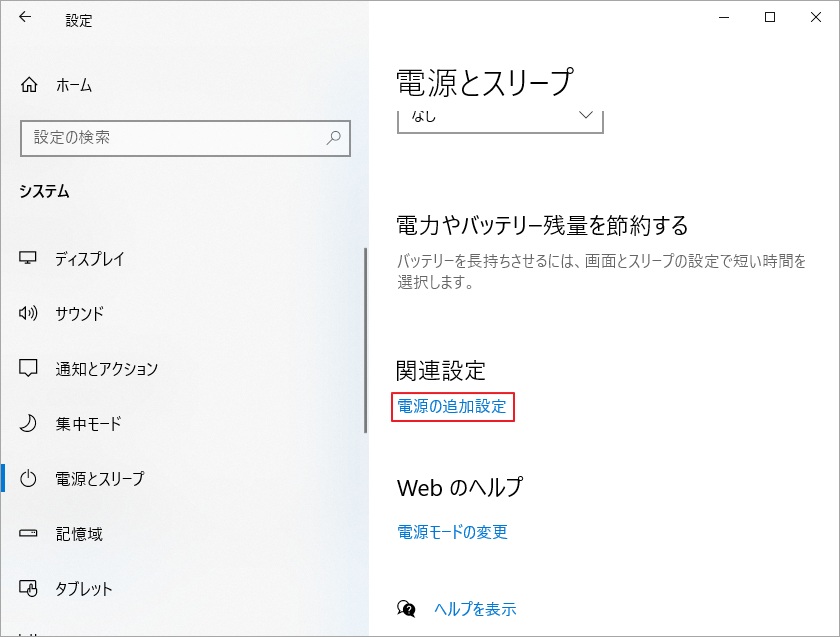Click the 電源とスリープ power icon
The image size is (840, 637).
point(28,478)
